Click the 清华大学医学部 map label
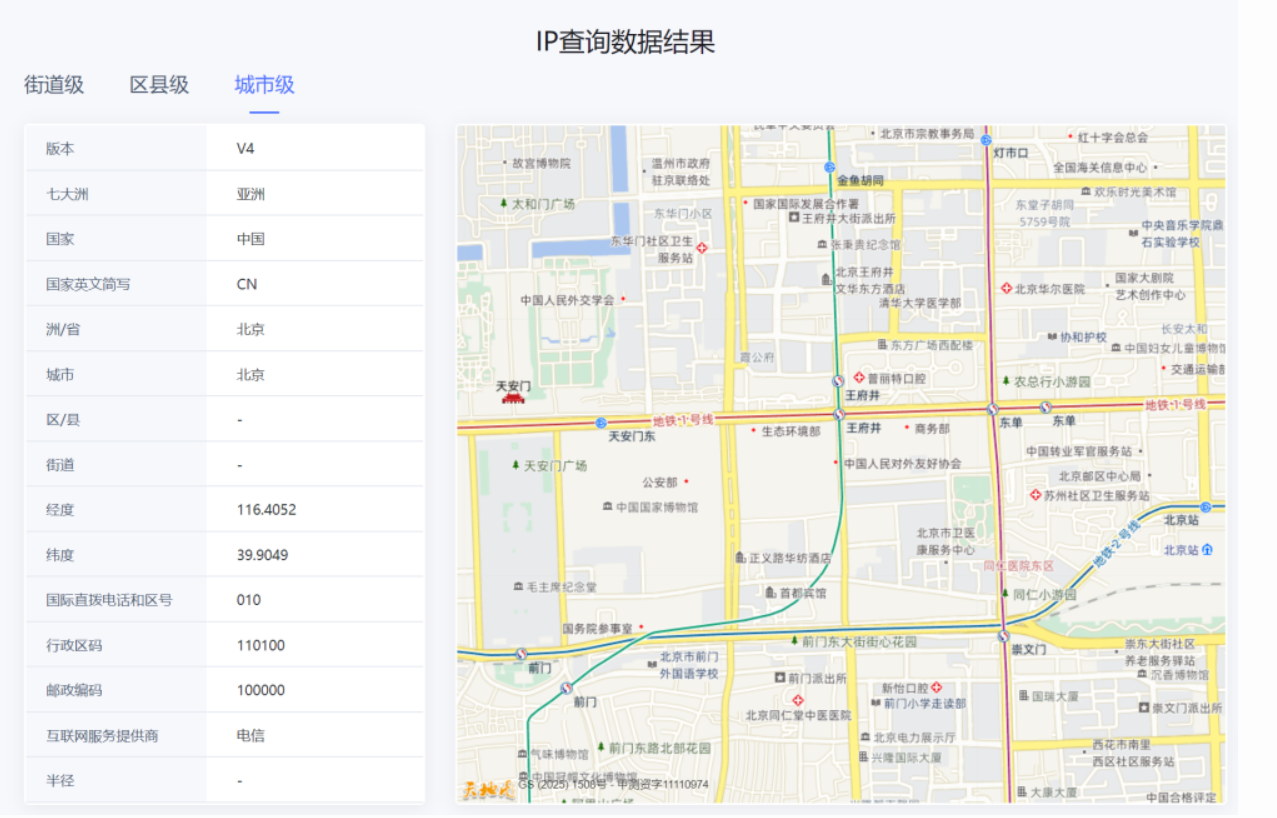Image resolution: width=1277 pixels, height=818 pixels. (920, 302)
